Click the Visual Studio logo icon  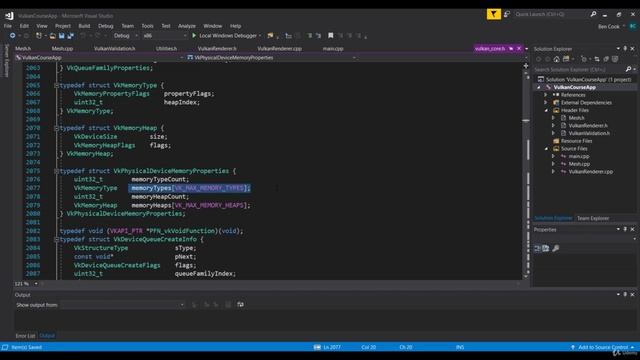coord(9,16)
